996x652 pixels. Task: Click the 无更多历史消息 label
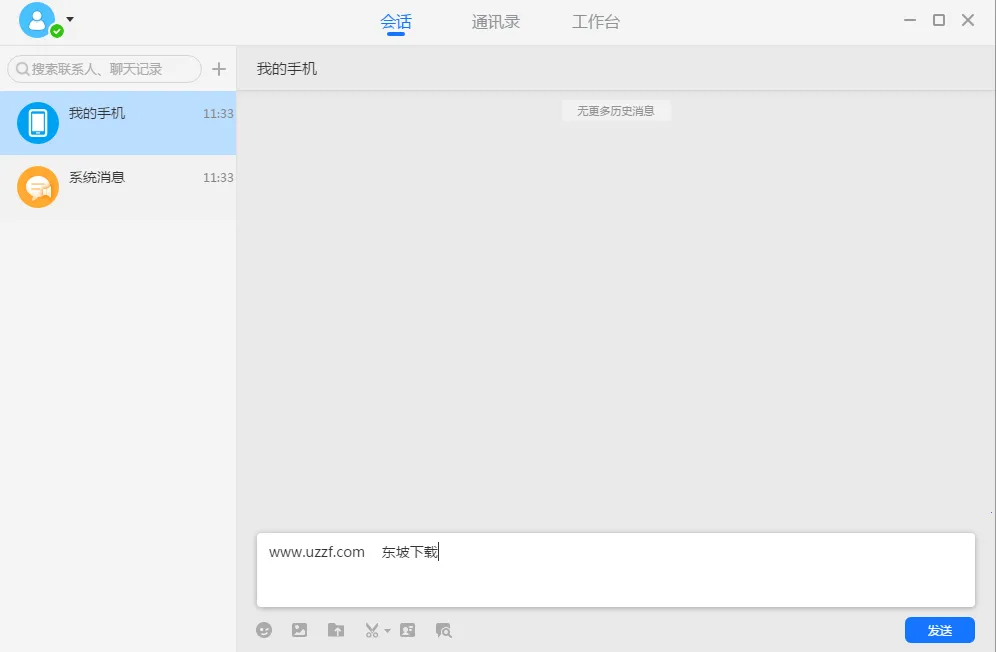(x=616, y=111)
